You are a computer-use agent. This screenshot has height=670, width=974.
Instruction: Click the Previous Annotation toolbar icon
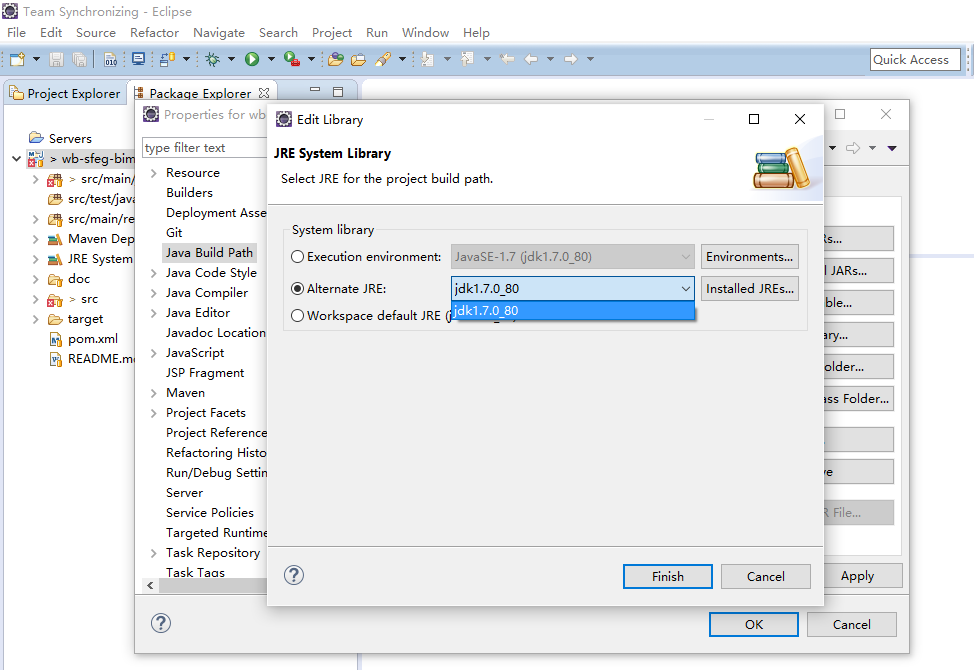(467, 59)
